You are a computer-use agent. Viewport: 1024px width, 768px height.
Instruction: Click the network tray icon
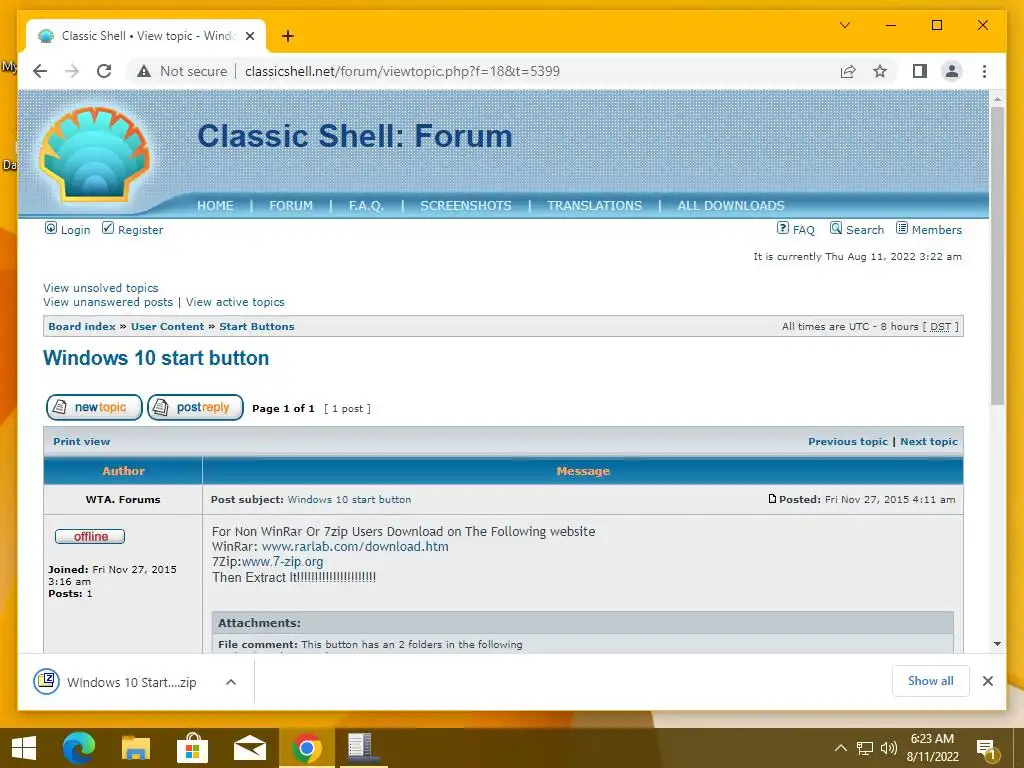click(x=865, y=748)
